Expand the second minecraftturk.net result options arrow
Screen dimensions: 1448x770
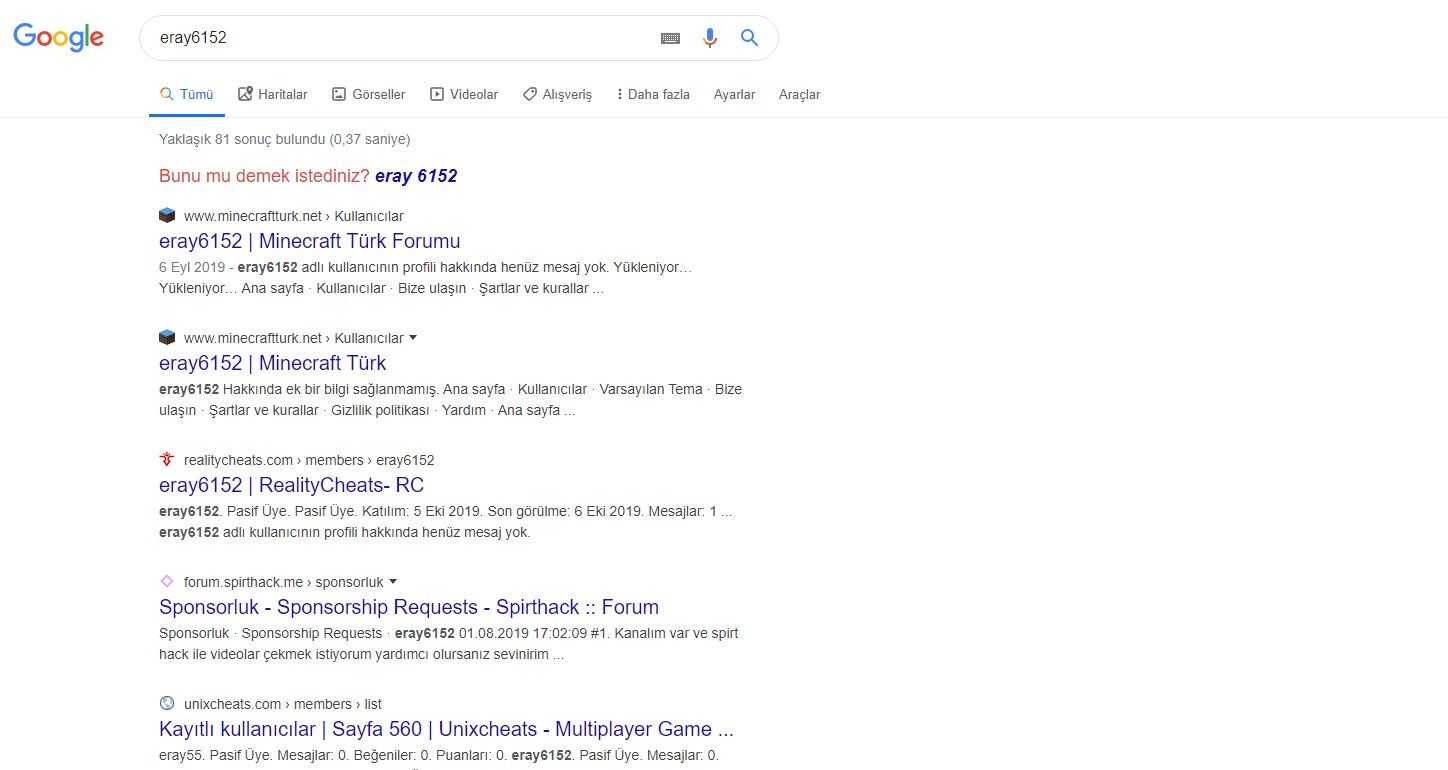414,338
